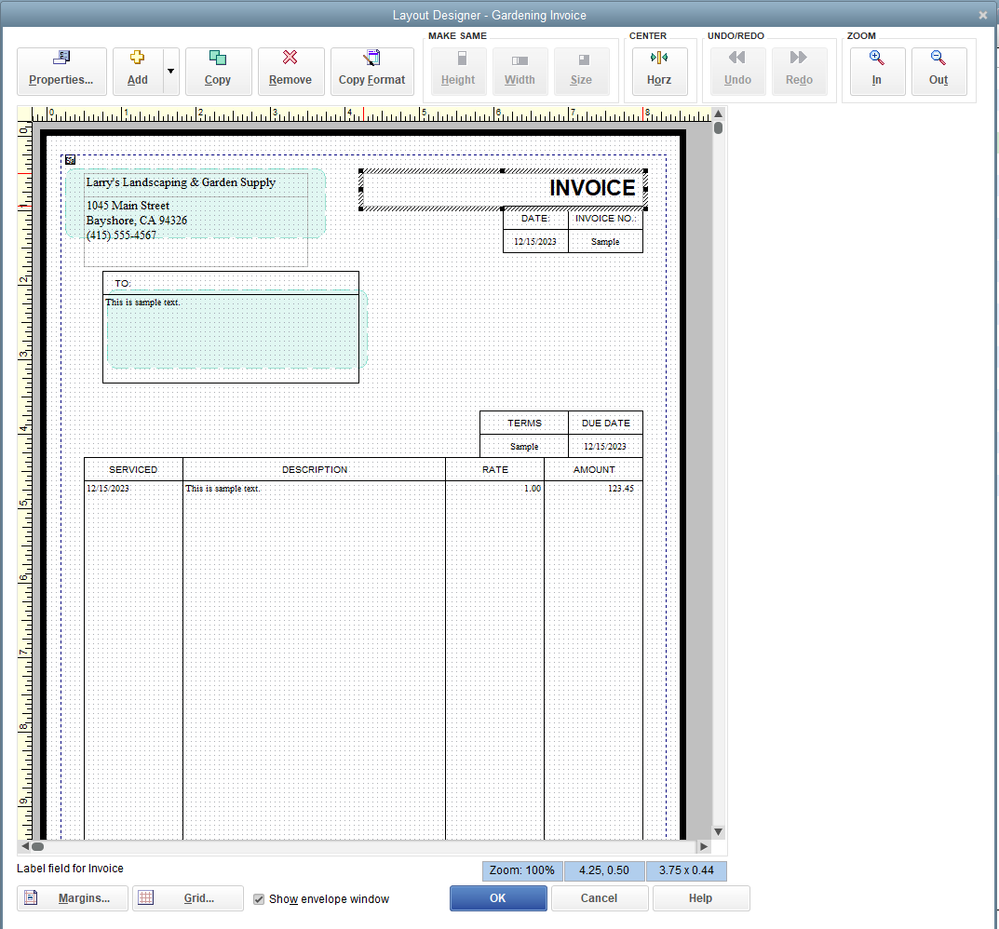Open Properties from the toolbar
The width and height of the screenshot is (999, 929).
point(61,71)
